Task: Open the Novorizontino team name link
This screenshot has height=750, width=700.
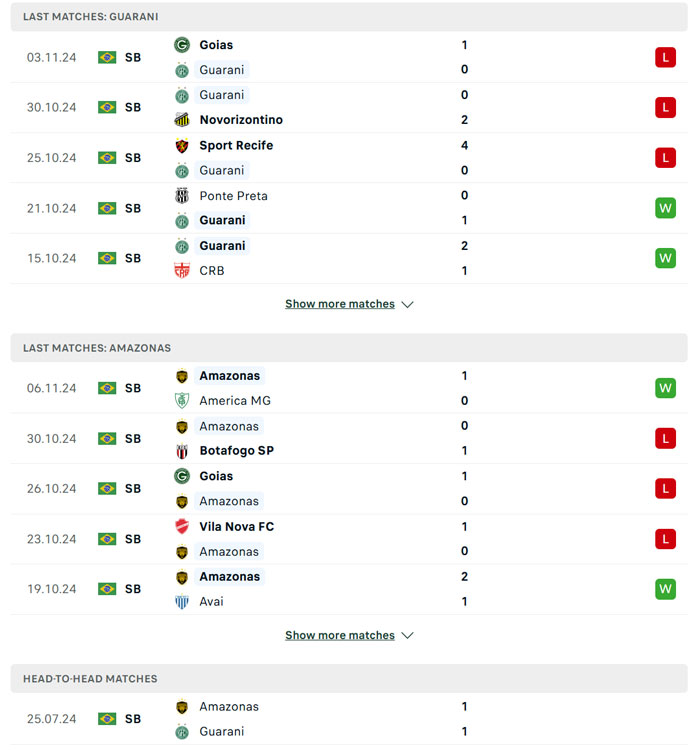Action: [241, 120]
